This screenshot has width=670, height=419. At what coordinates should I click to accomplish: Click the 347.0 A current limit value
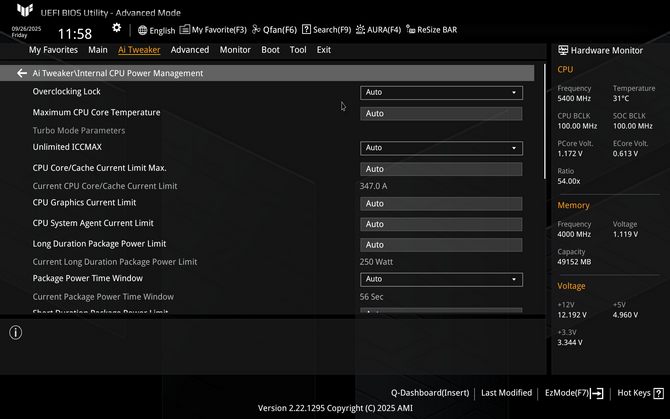[x=373, y=186]
